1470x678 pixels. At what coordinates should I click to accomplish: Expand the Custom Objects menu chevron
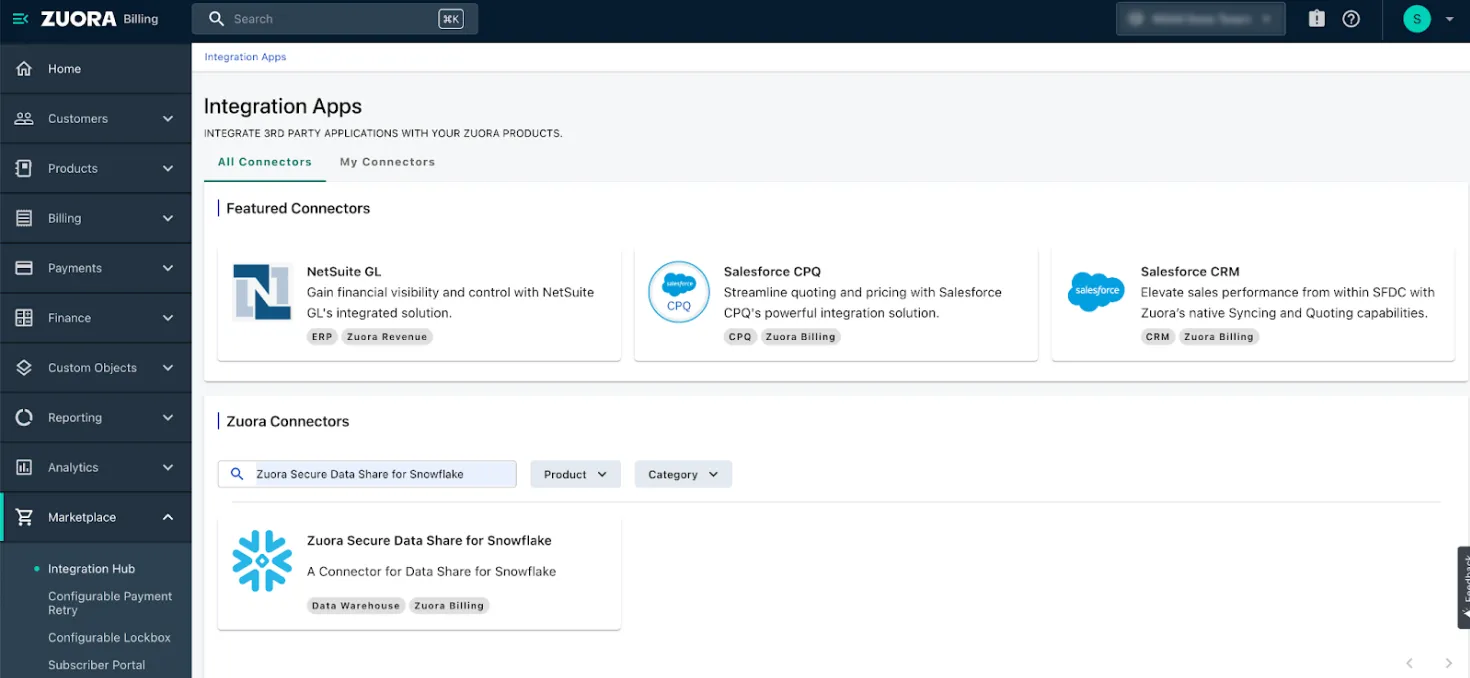tap(168, 368)
